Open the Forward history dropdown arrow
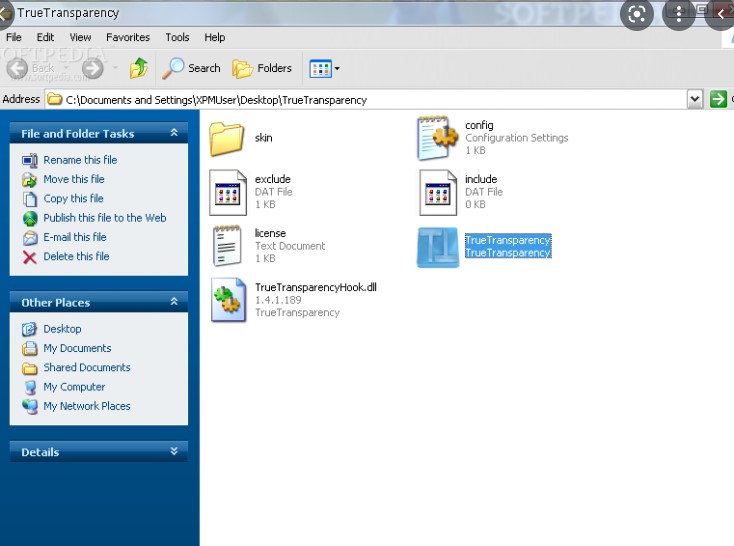Viewport: 734px width, 546px height. tap(115, 68)
